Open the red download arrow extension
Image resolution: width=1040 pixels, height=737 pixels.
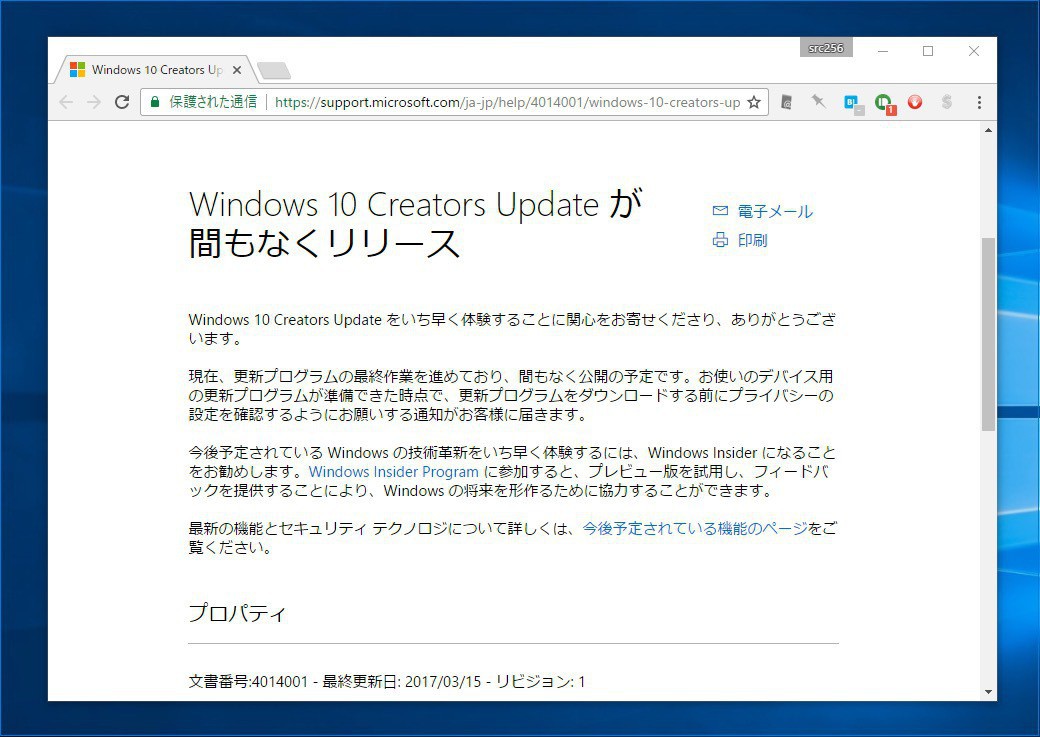pyautogui.click(x=915, y=102)
